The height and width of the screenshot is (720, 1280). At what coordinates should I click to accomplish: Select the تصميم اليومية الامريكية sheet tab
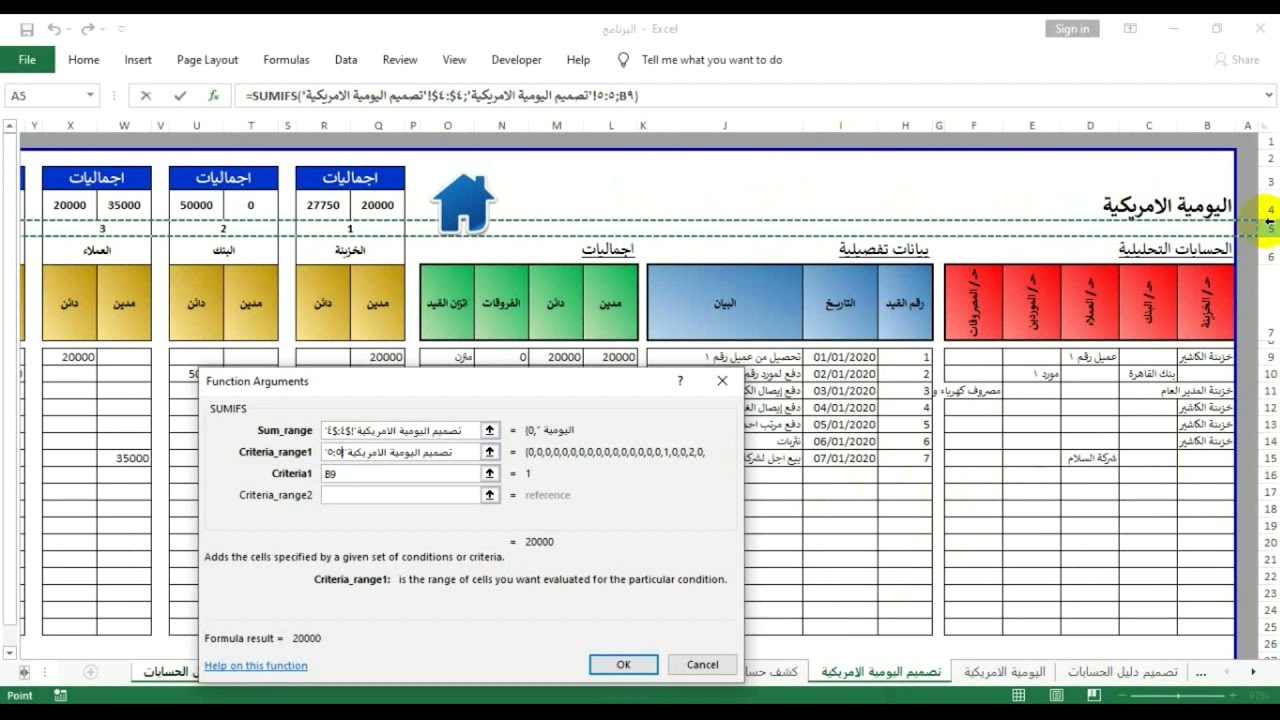[880, 672]
